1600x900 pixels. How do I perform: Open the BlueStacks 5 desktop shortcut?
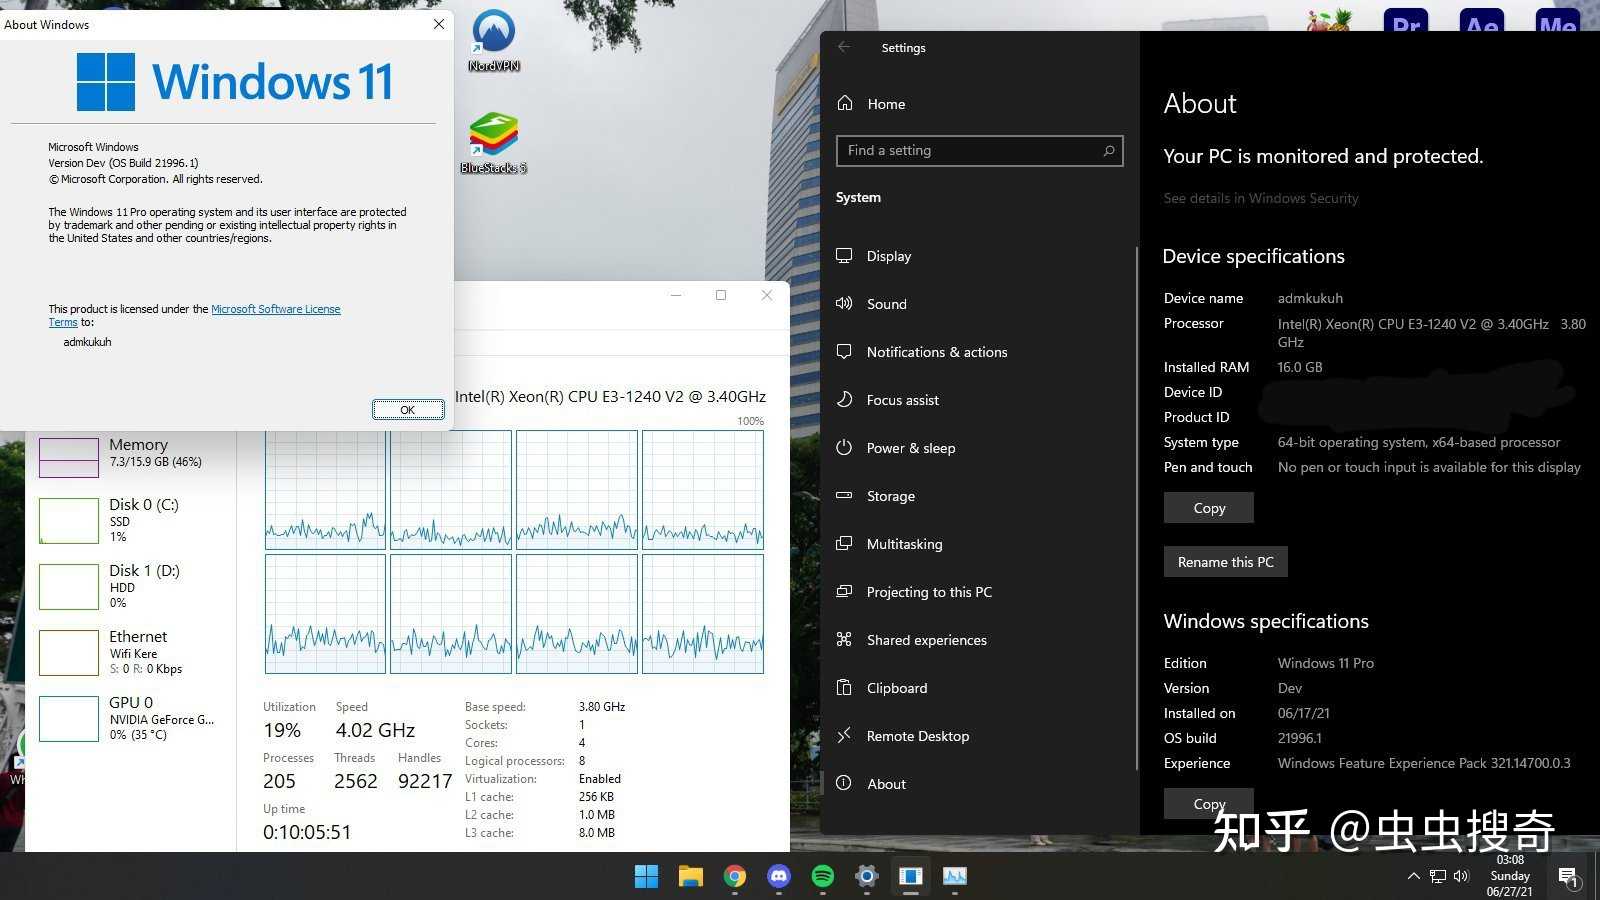(x=494, y=143)
